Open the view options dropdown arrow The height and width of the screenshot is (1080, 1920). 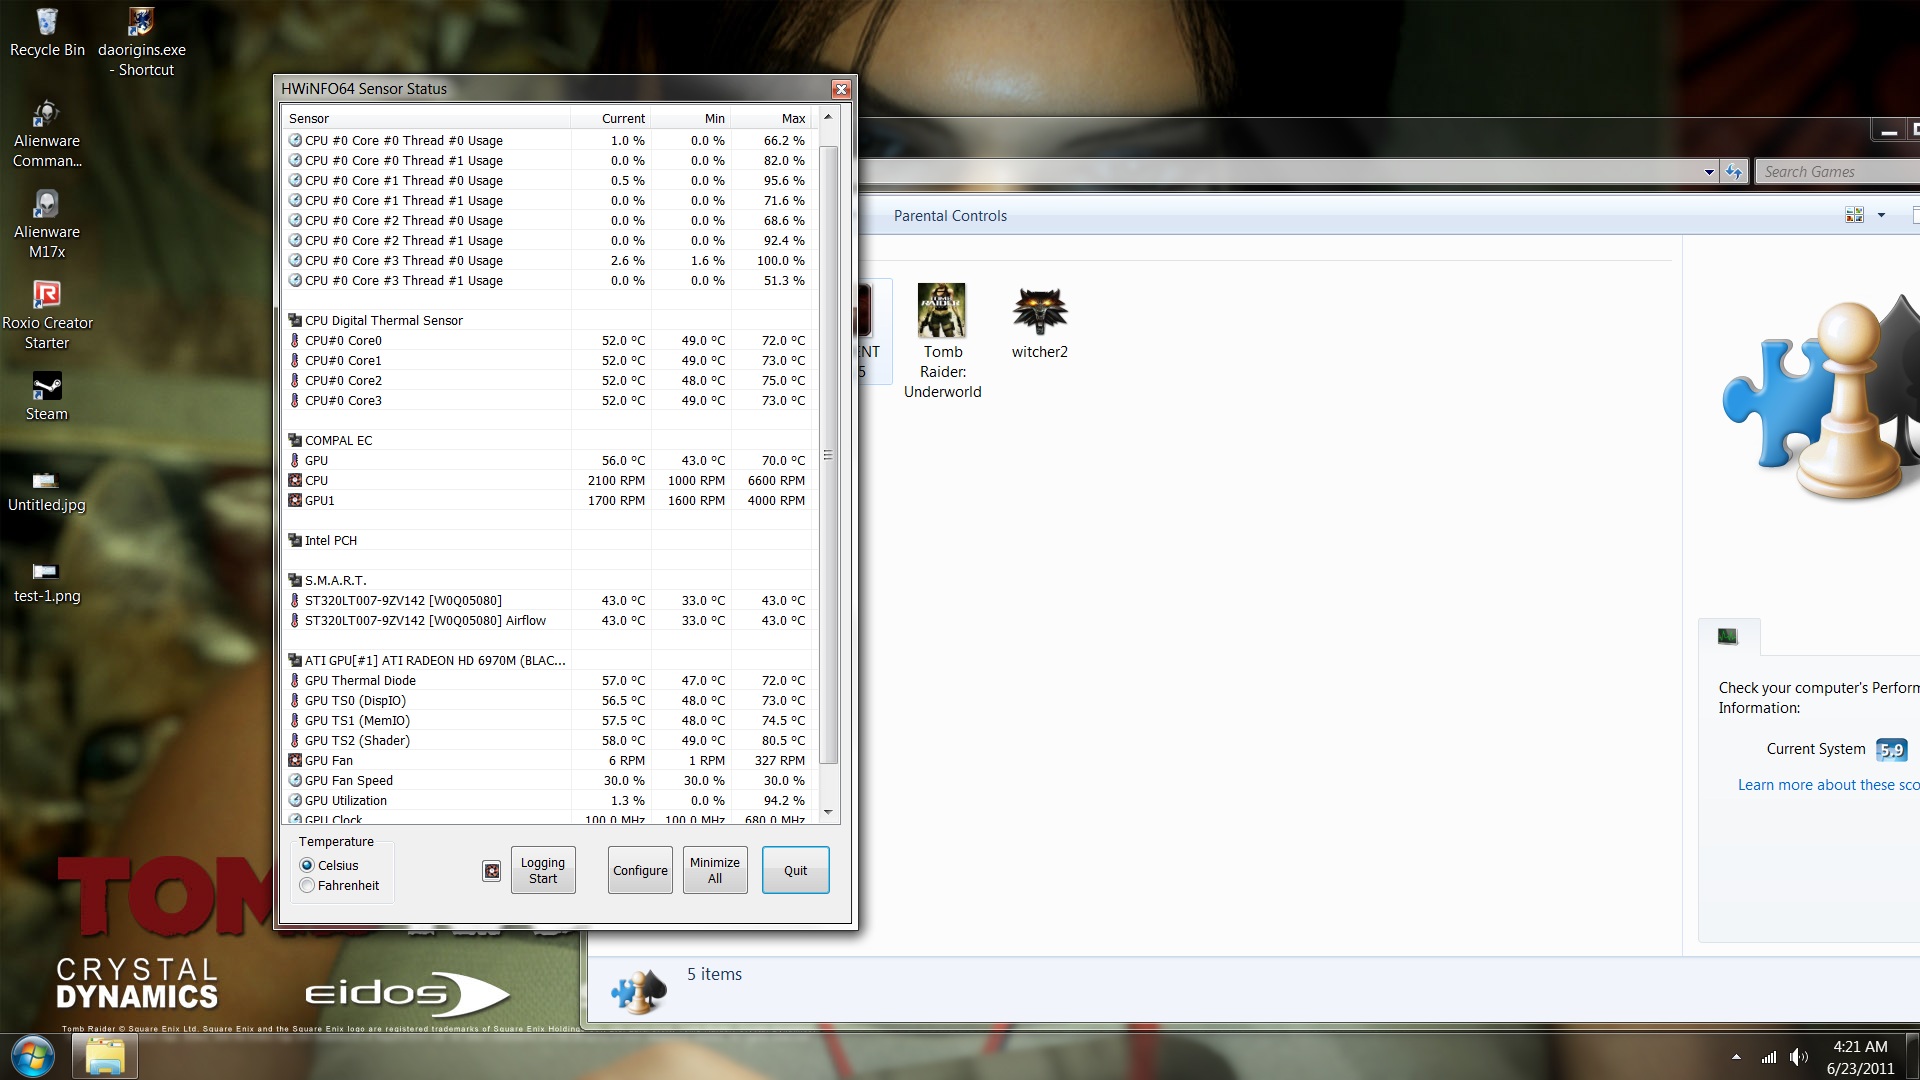tap(1881, 215)
